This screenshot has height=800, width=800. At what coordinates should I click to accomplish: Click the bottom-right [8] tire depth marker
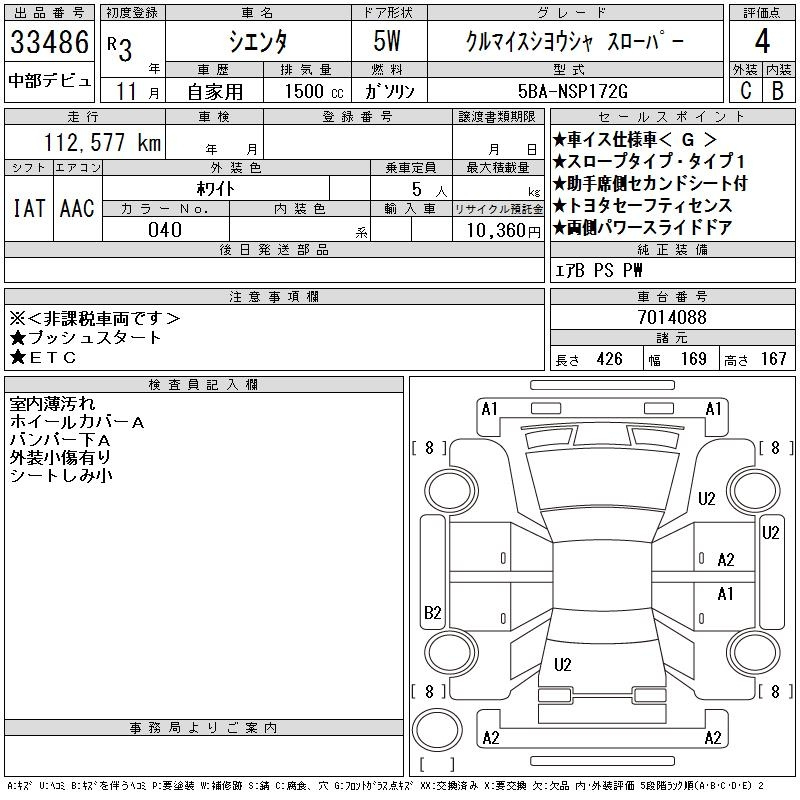[x=775, y=691]
